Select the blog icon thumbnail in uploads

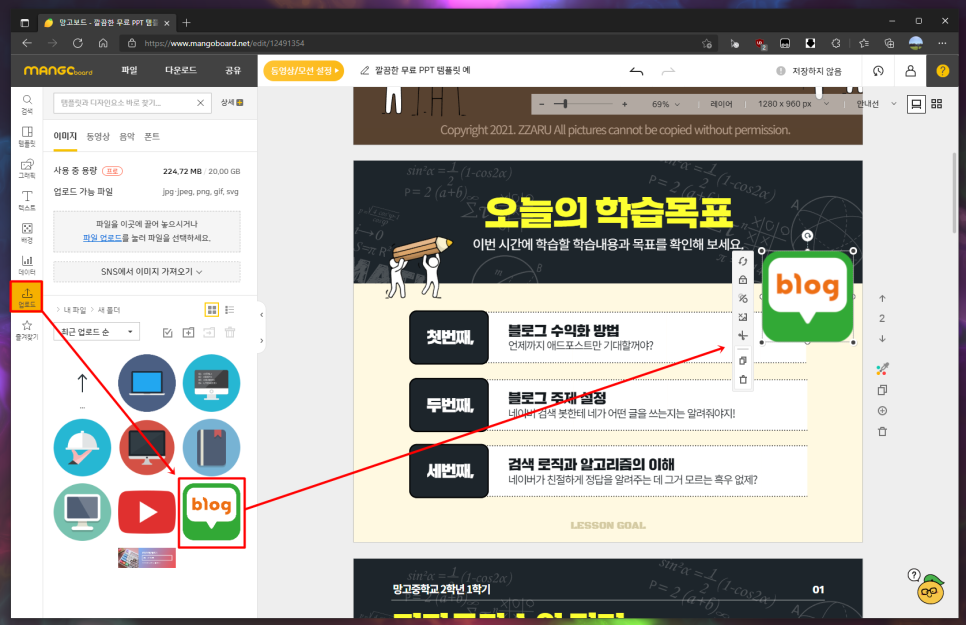point(212,512)
